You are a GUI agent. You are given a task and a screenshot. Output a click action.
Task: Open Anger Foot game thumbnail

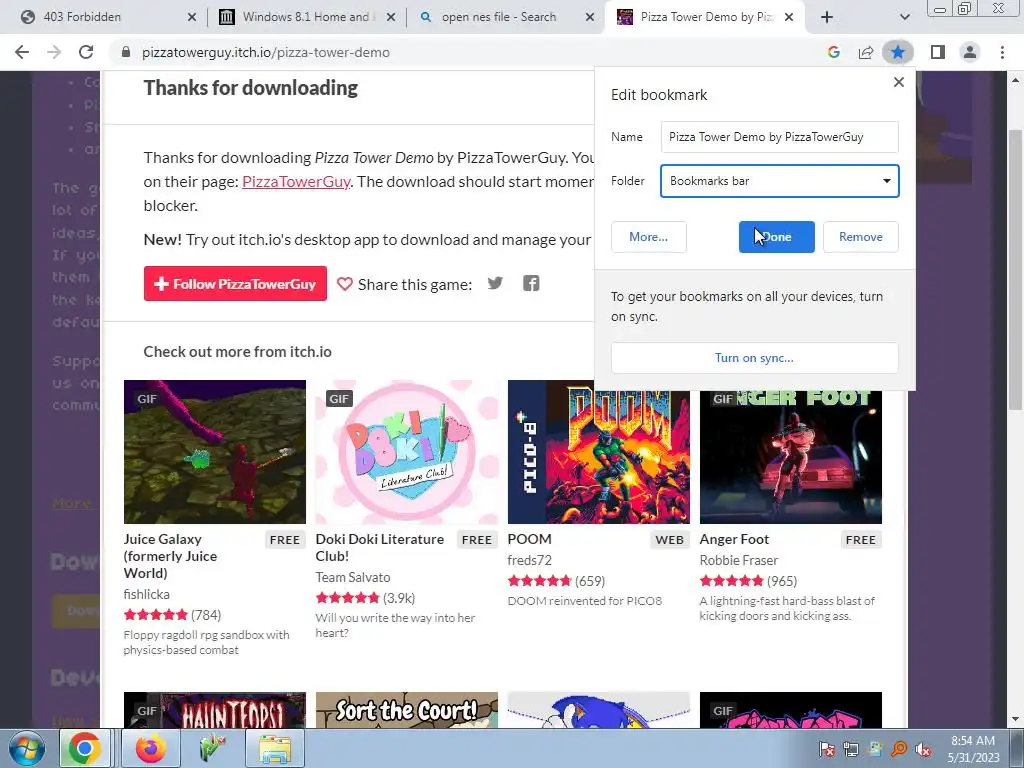click(x=791, y=457)
